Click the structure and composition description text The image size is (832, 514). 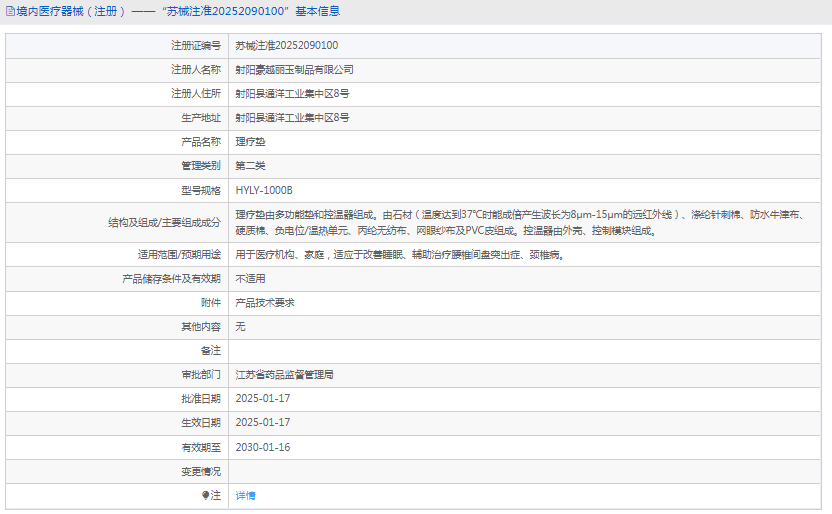520,222
